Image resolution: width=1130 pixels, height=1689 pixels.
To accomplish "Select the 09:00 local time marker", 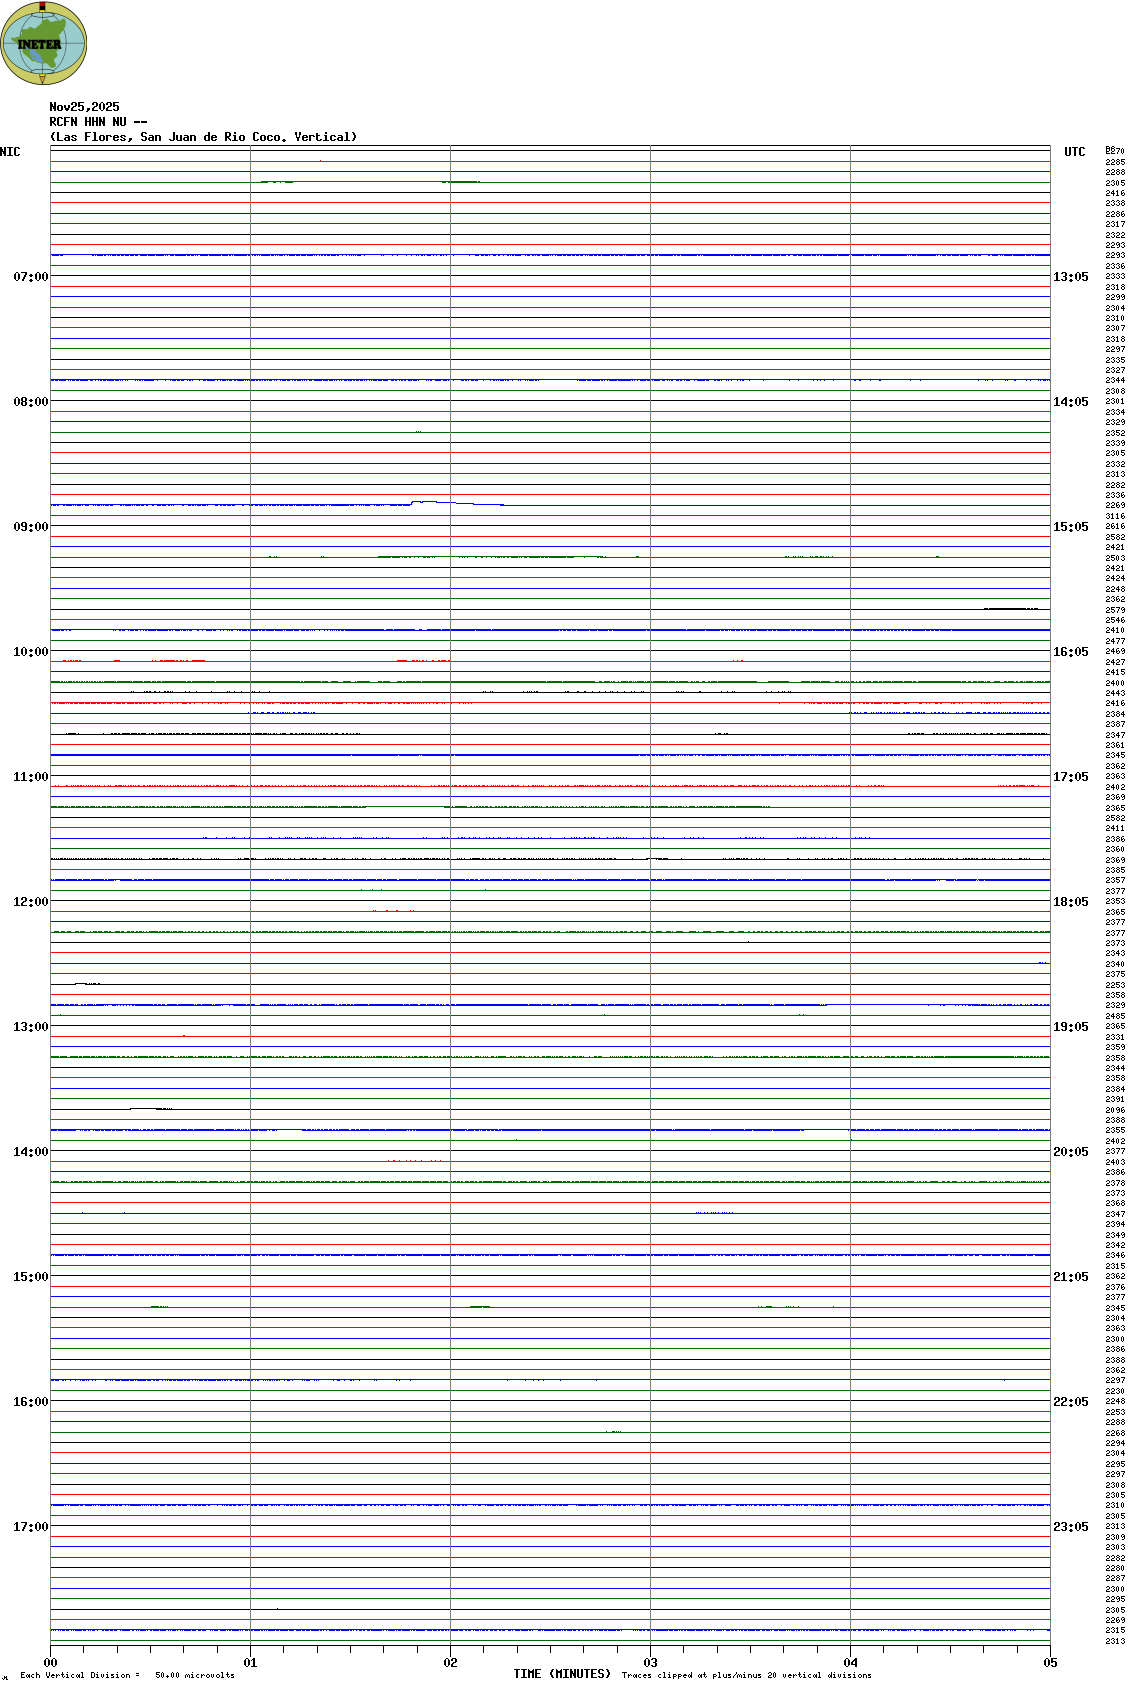I will point(30,527).
